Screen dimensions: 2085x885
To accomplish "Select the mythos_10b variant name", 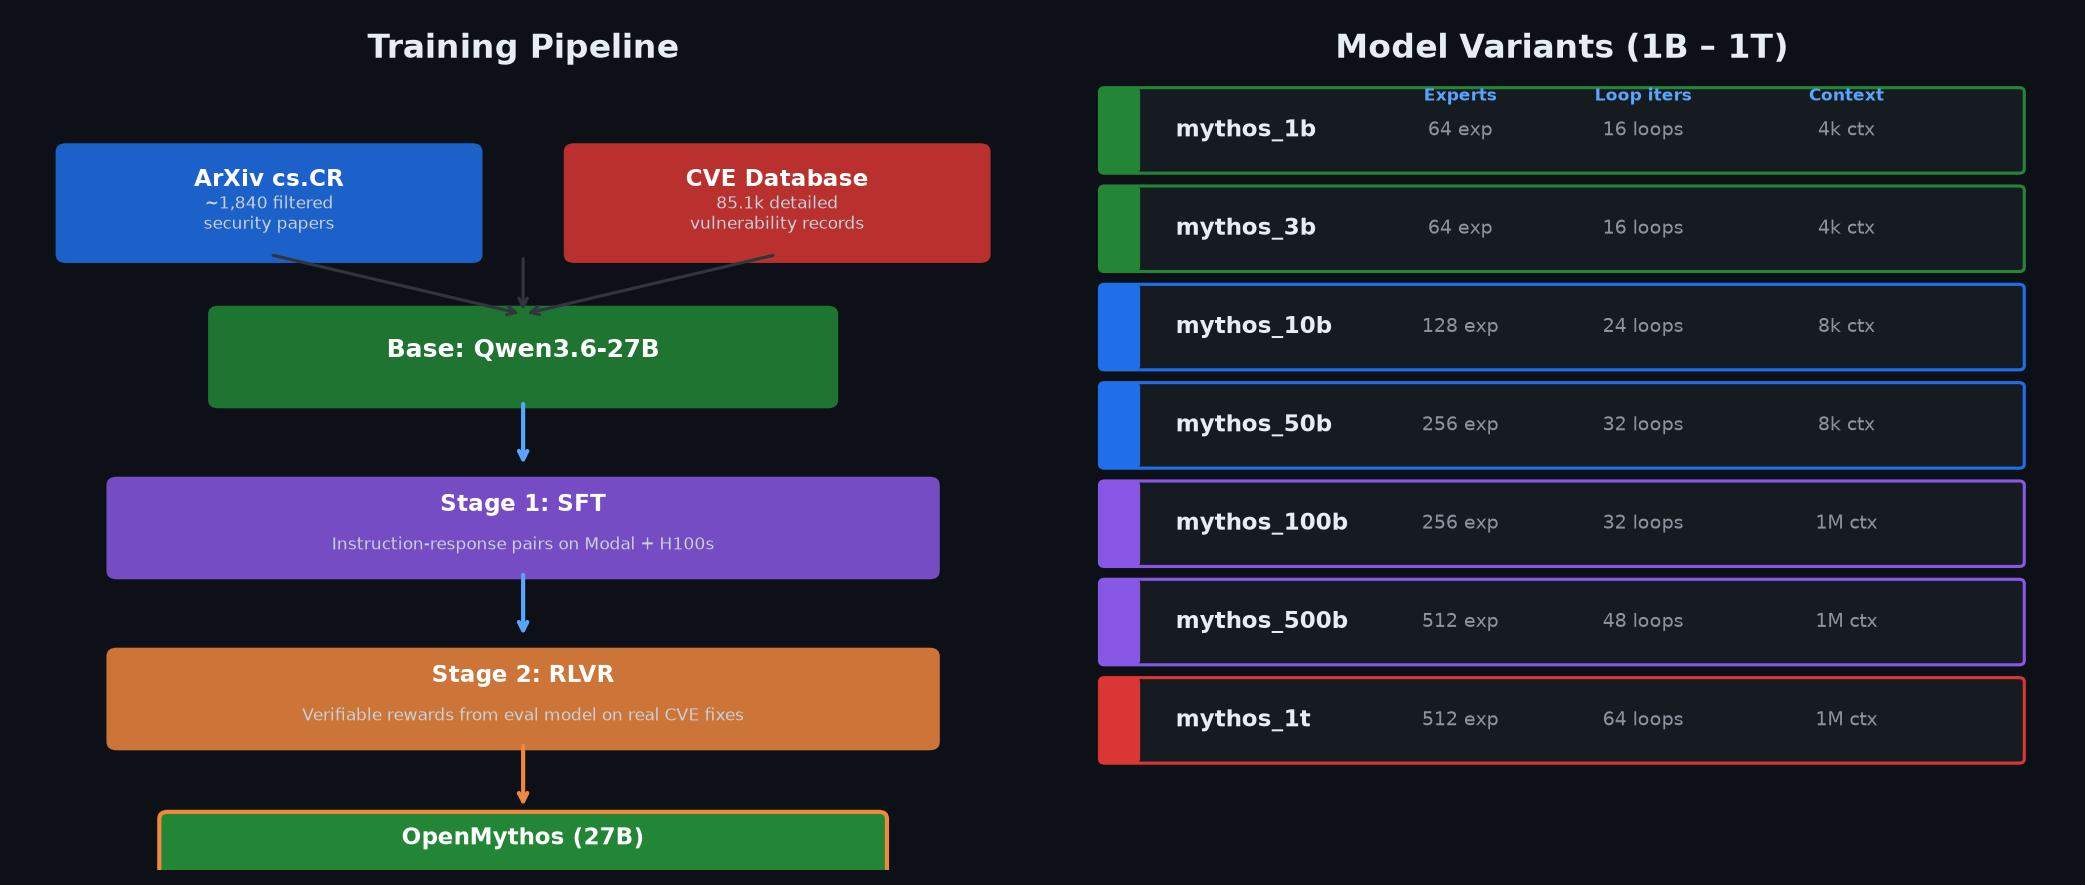I will click(x=1254, y=325).
